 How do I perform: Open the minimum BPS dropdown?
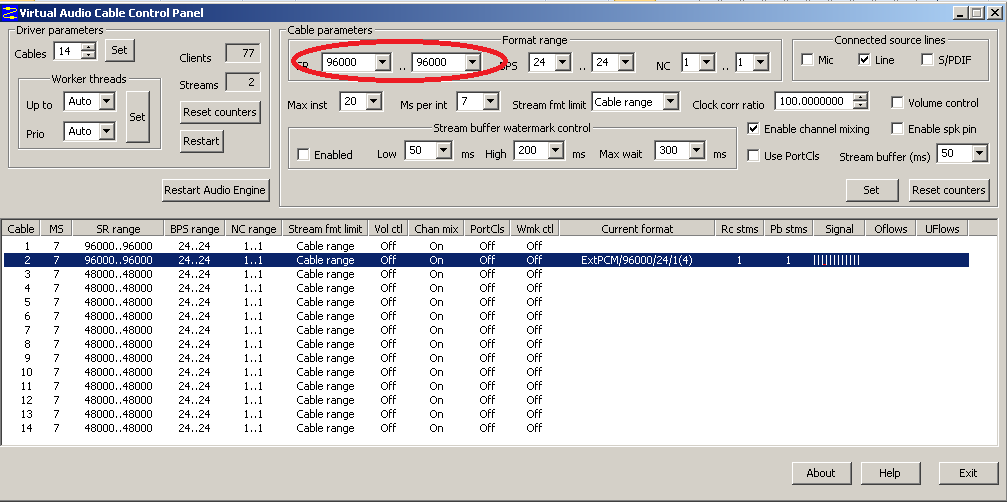click(563, 62)
